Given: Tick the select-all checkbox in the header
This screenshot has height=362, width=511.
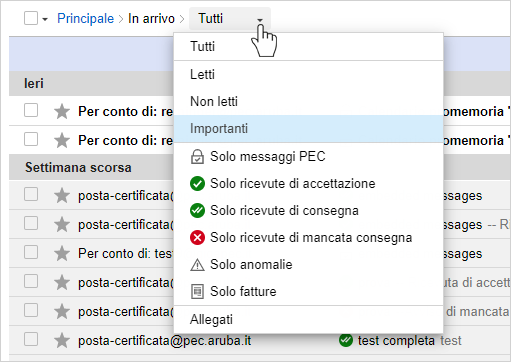Looking at the screenshot, I should pos(31,18).
